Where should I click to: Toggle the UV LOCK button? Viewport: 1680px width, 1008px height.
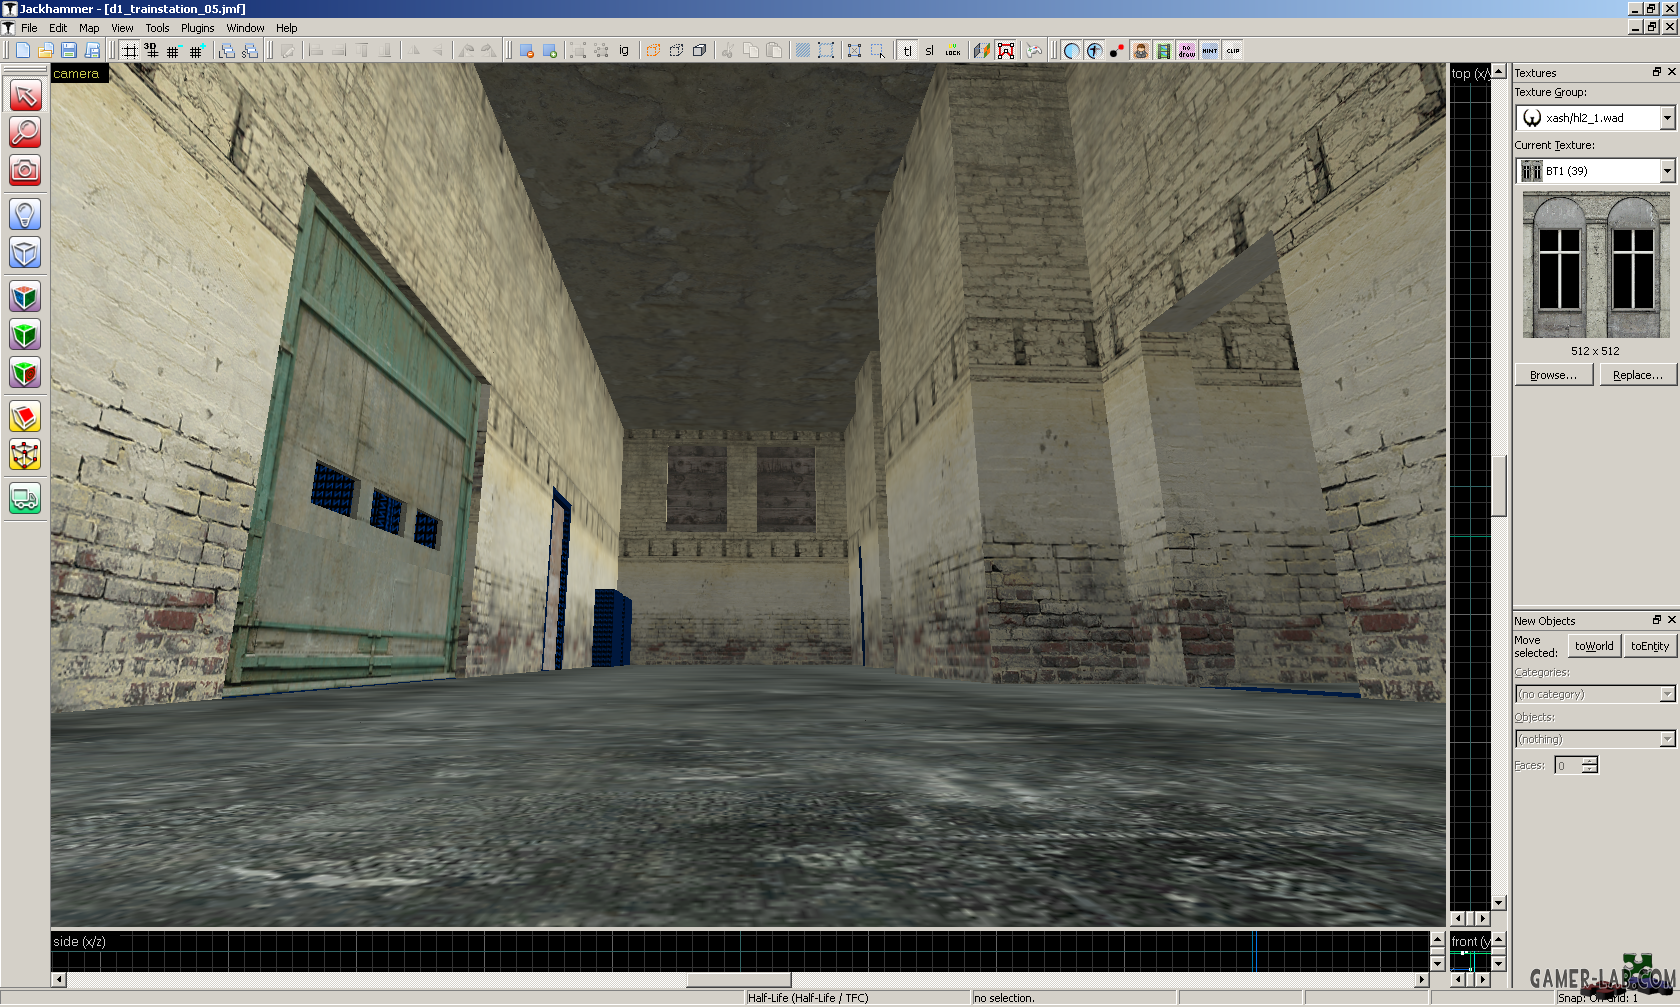coord(953,50)
